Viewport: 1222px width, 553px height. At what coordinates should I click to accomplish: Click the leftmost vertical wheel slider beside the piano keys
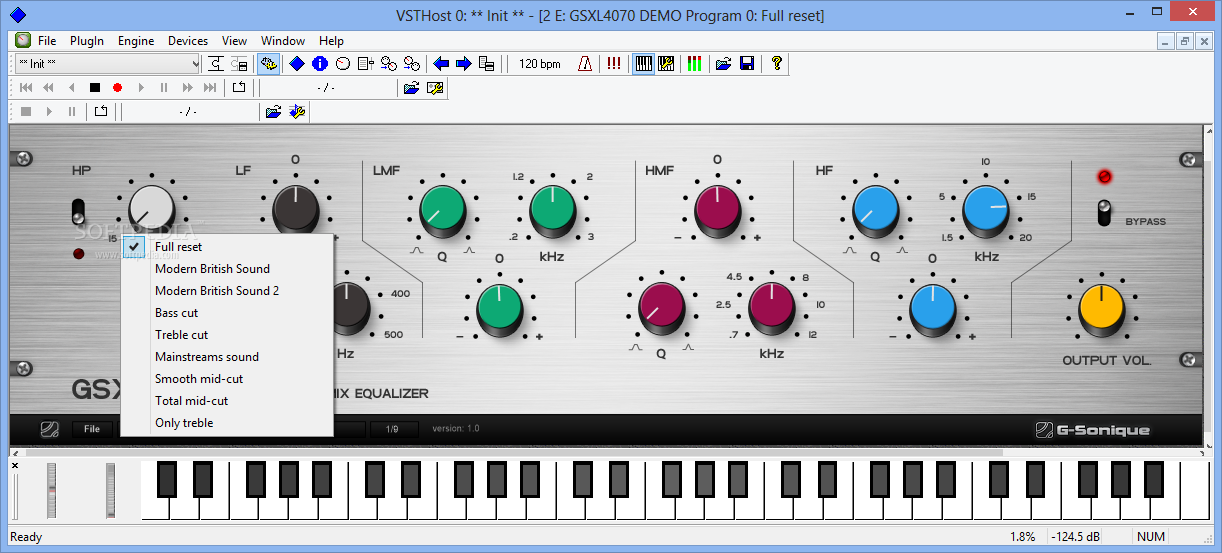pyautogui.click(x=52, y=490)
